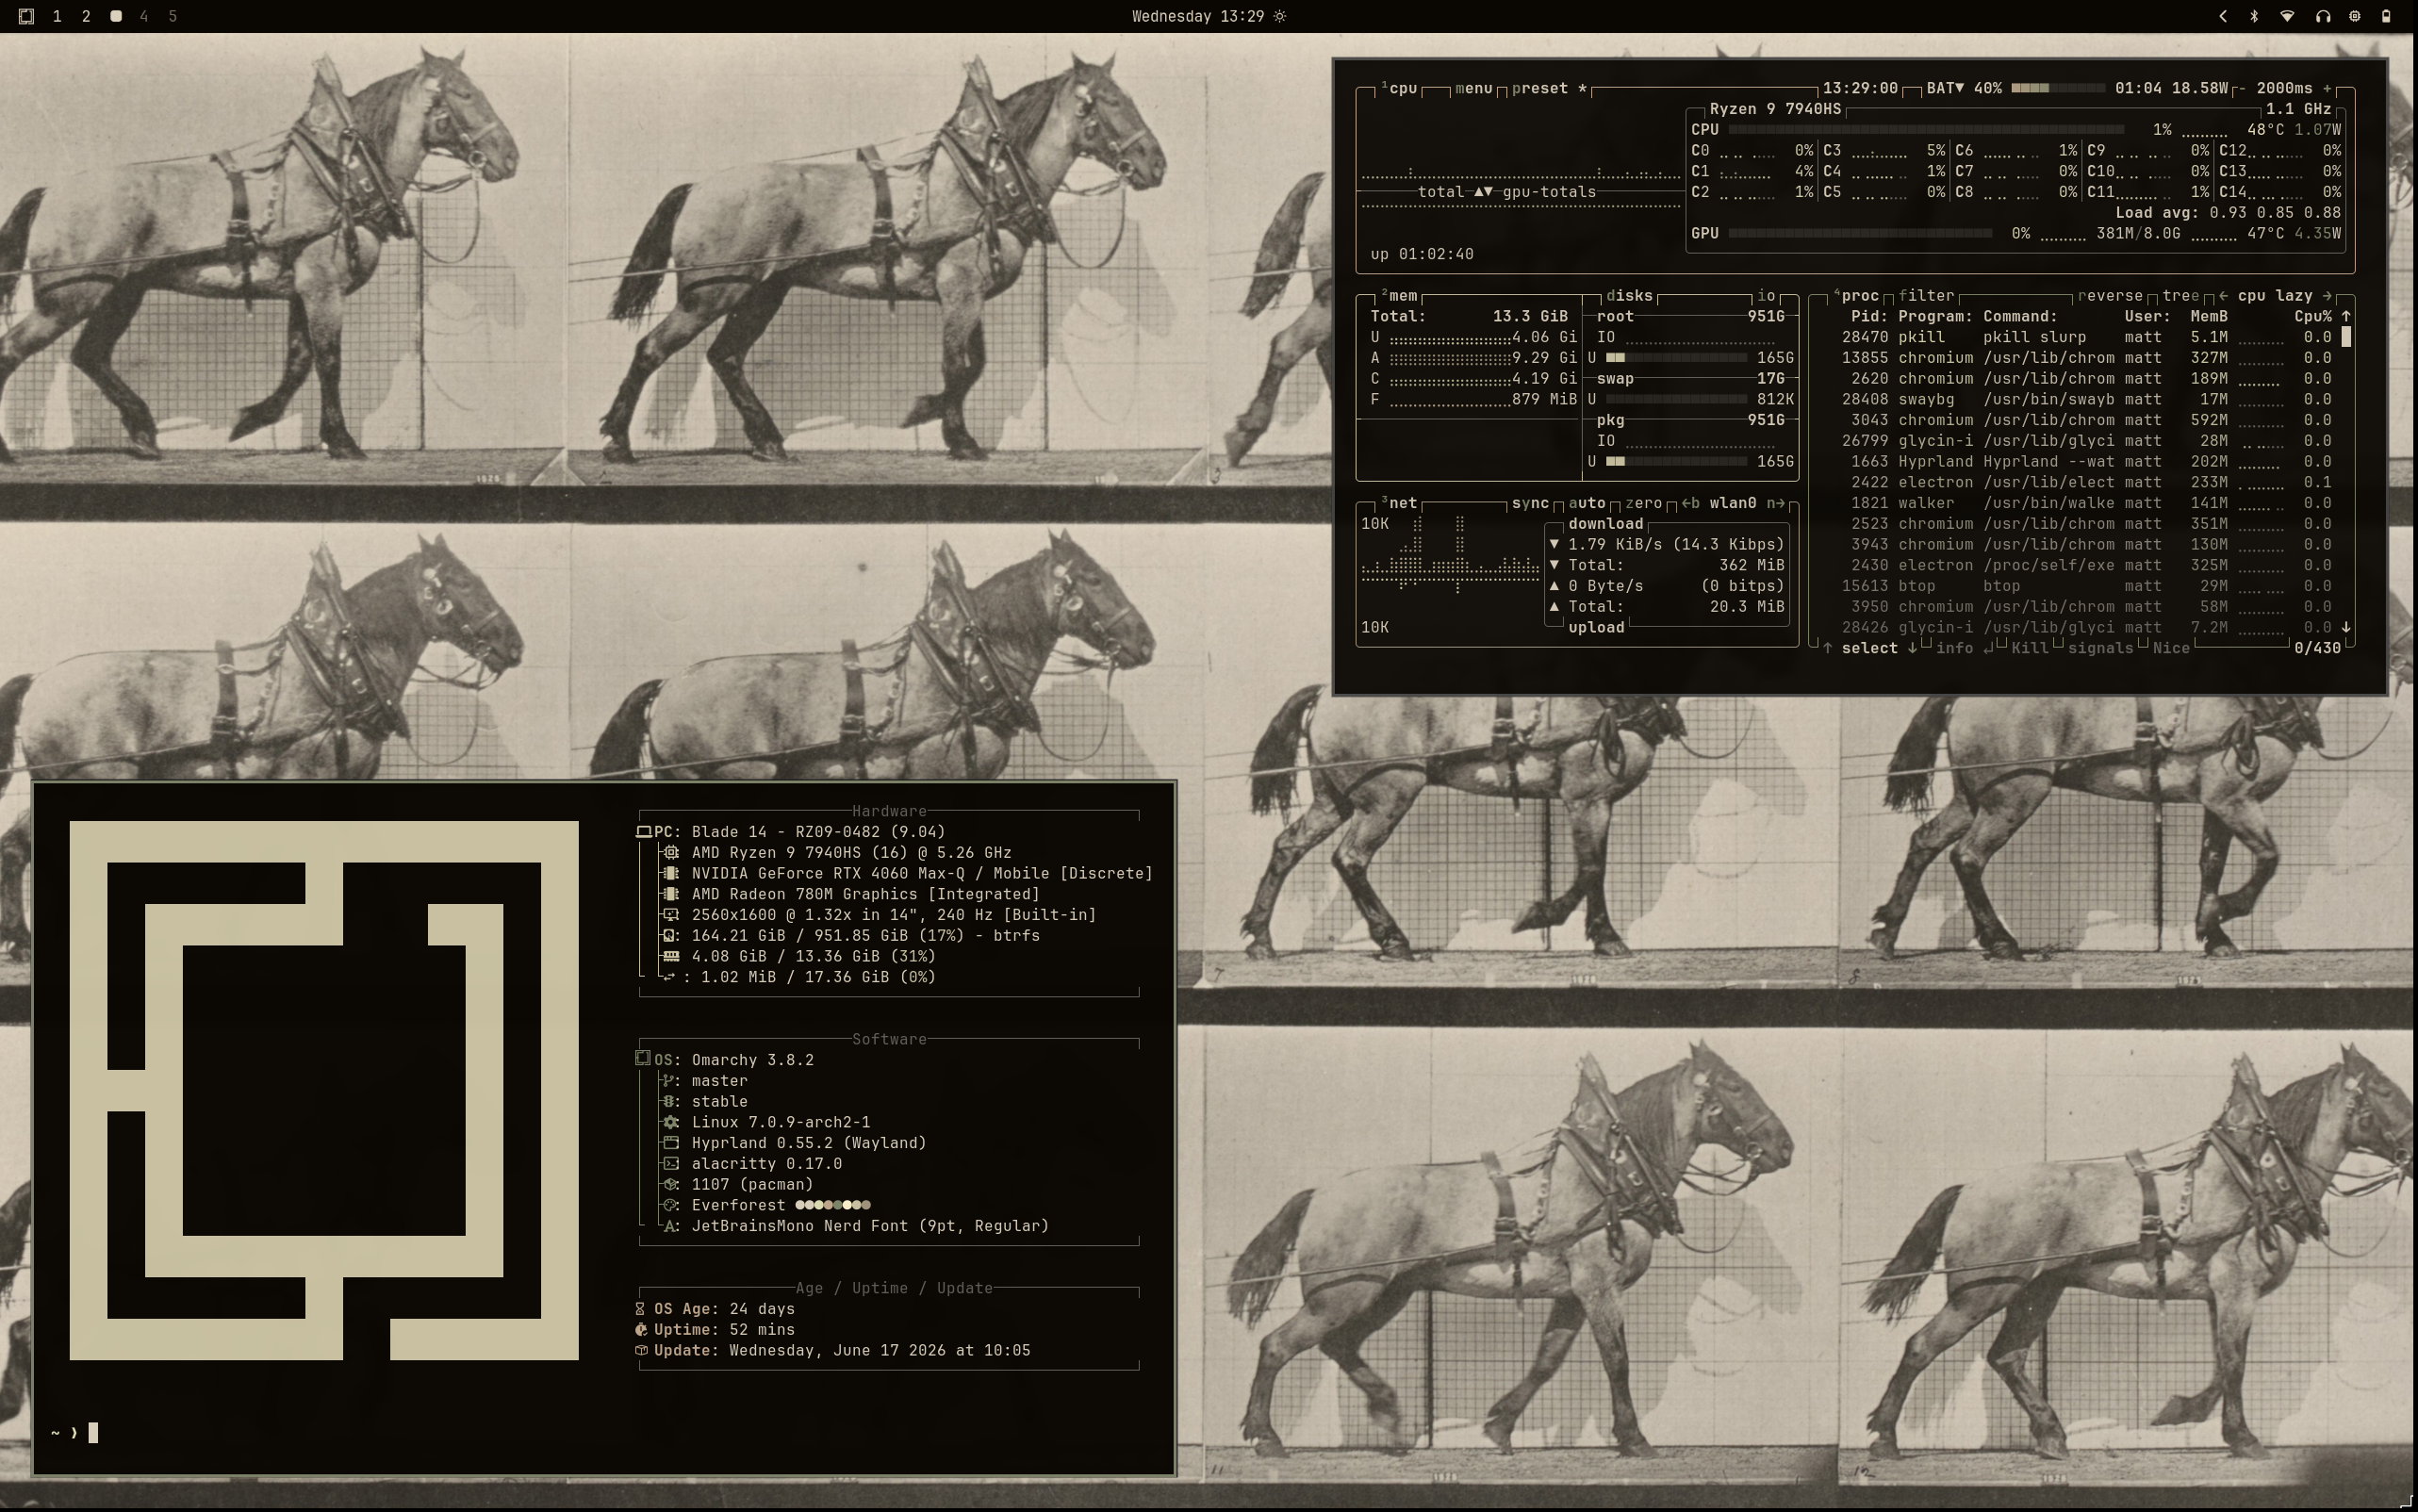The height and width of the screenshot is (1512, 2418).
Task: Switch to workspace 4
Action: coord(144,16)
